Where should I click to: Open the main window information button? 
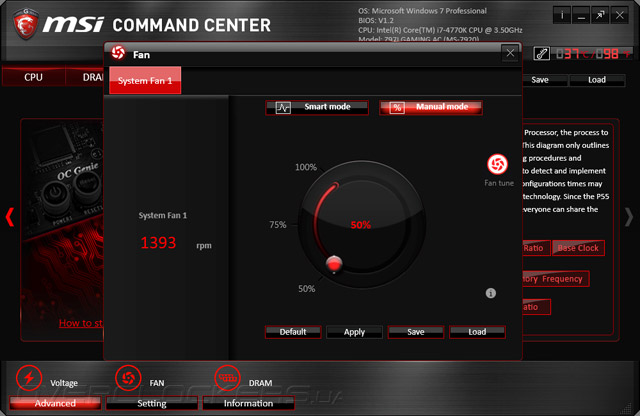pos(562,16)
